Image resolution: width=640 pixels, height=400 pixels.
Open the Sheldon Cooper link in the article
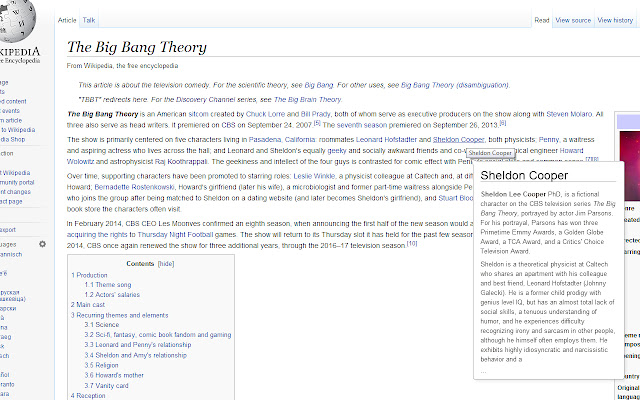[458, 140]
